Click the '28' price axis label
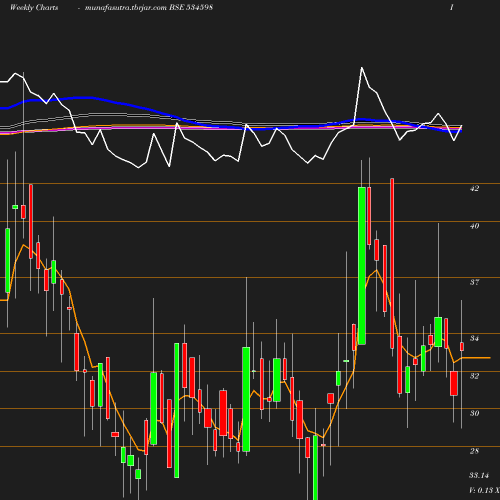 (x=474, y=451)
